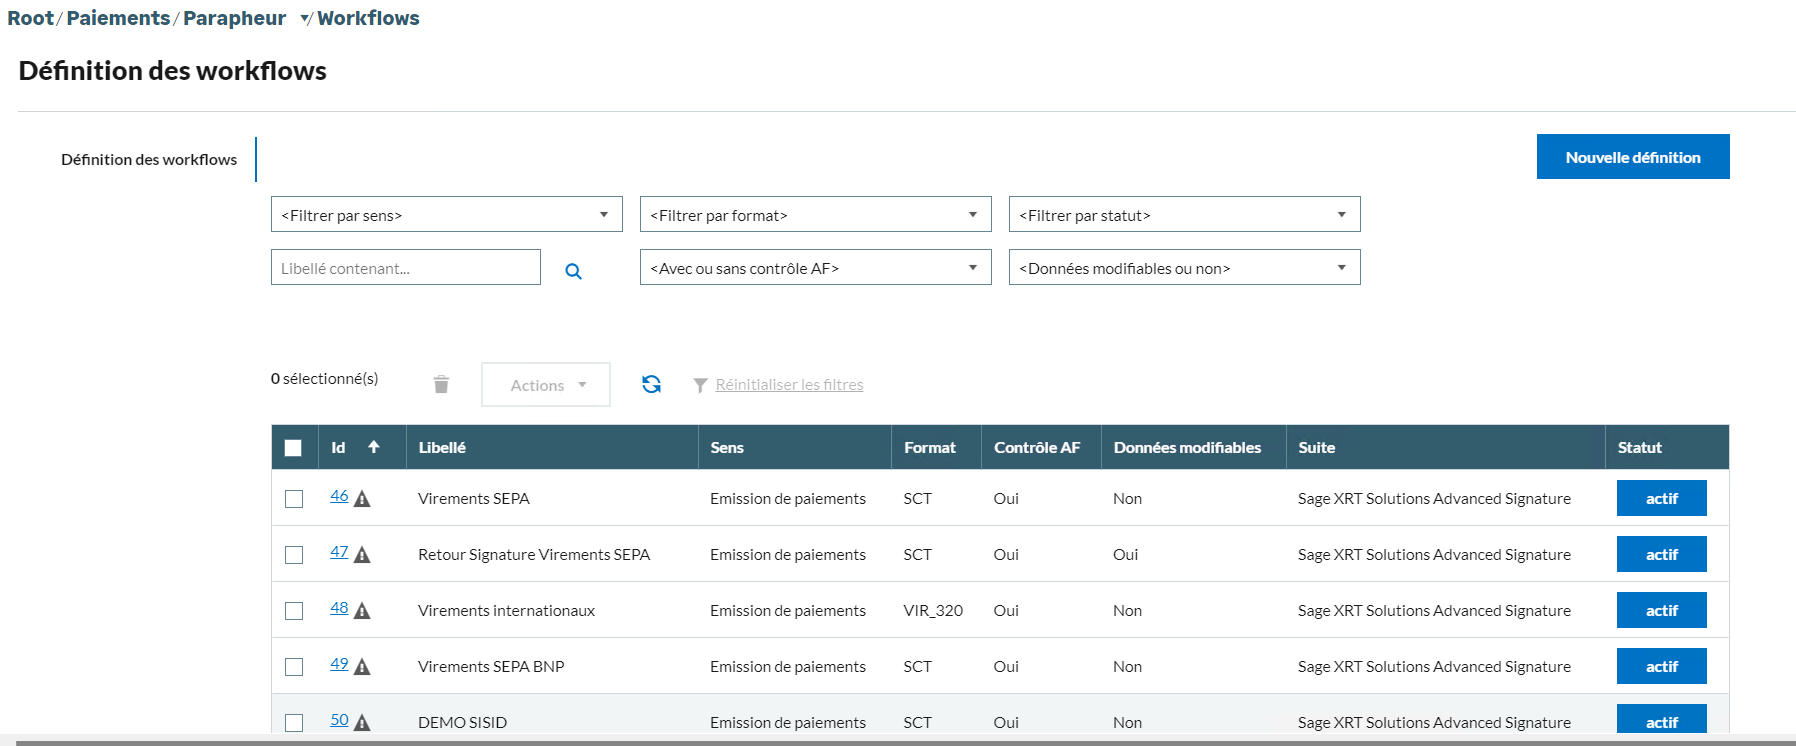The width and height of the screenshot is (1796, 746).
Task: Click actif status for Retour Signature row
Action: tap(1661, 555)
